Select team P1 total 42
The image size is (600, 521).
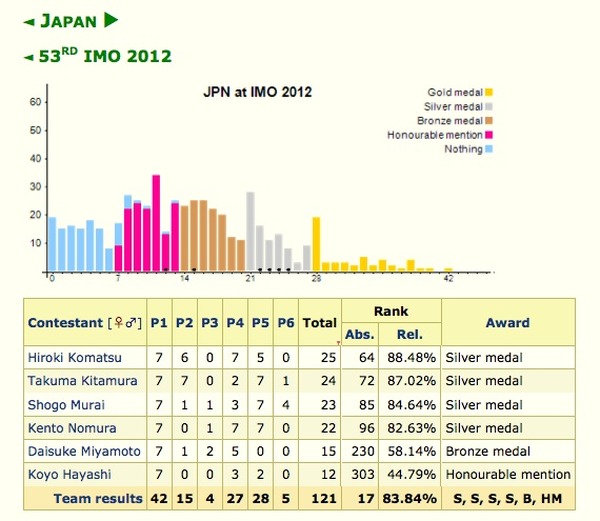click(x=159, y=498)
